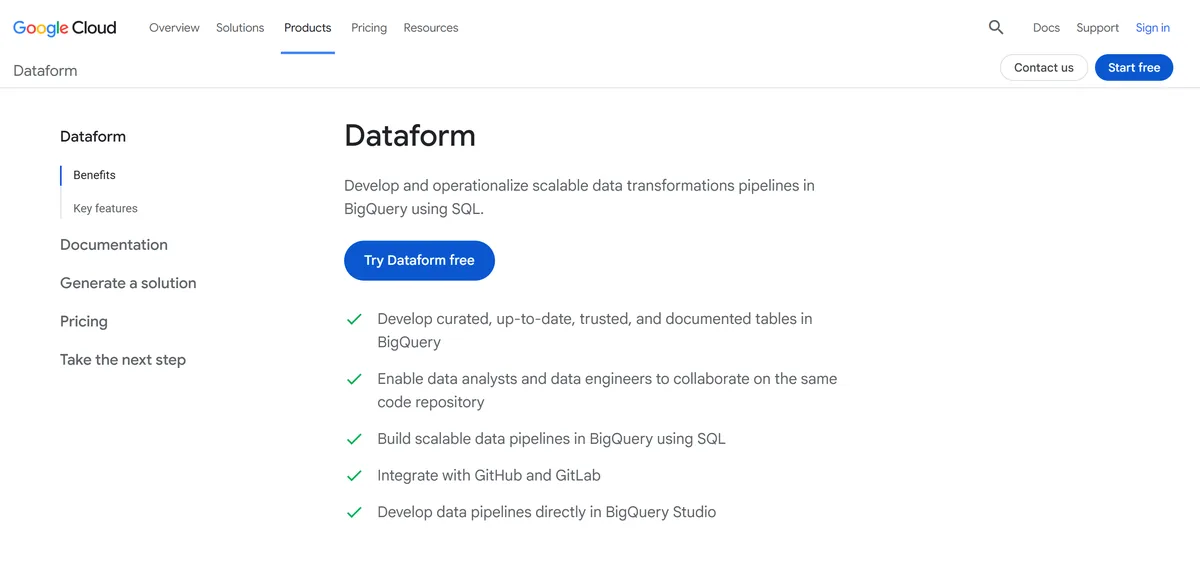Click checkmark beside 'Enable data analysts' benefit
The height and width of the screenshot is (585, 1200).
(x=354, y=379)
